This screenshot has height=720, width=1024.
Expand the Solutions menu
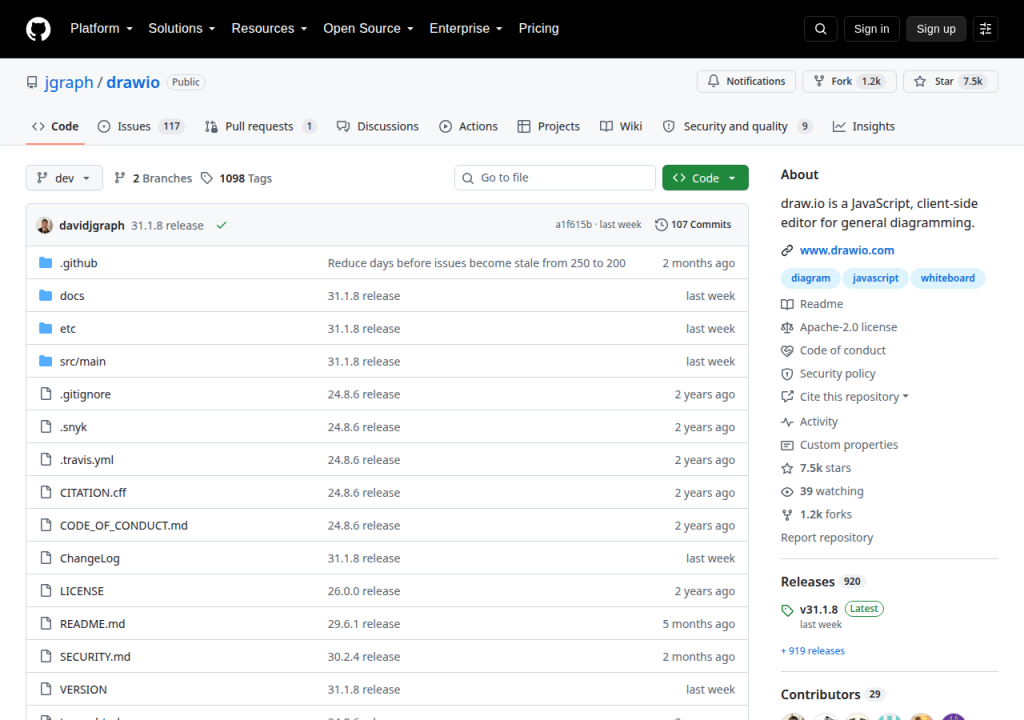(x=182, y=28)
